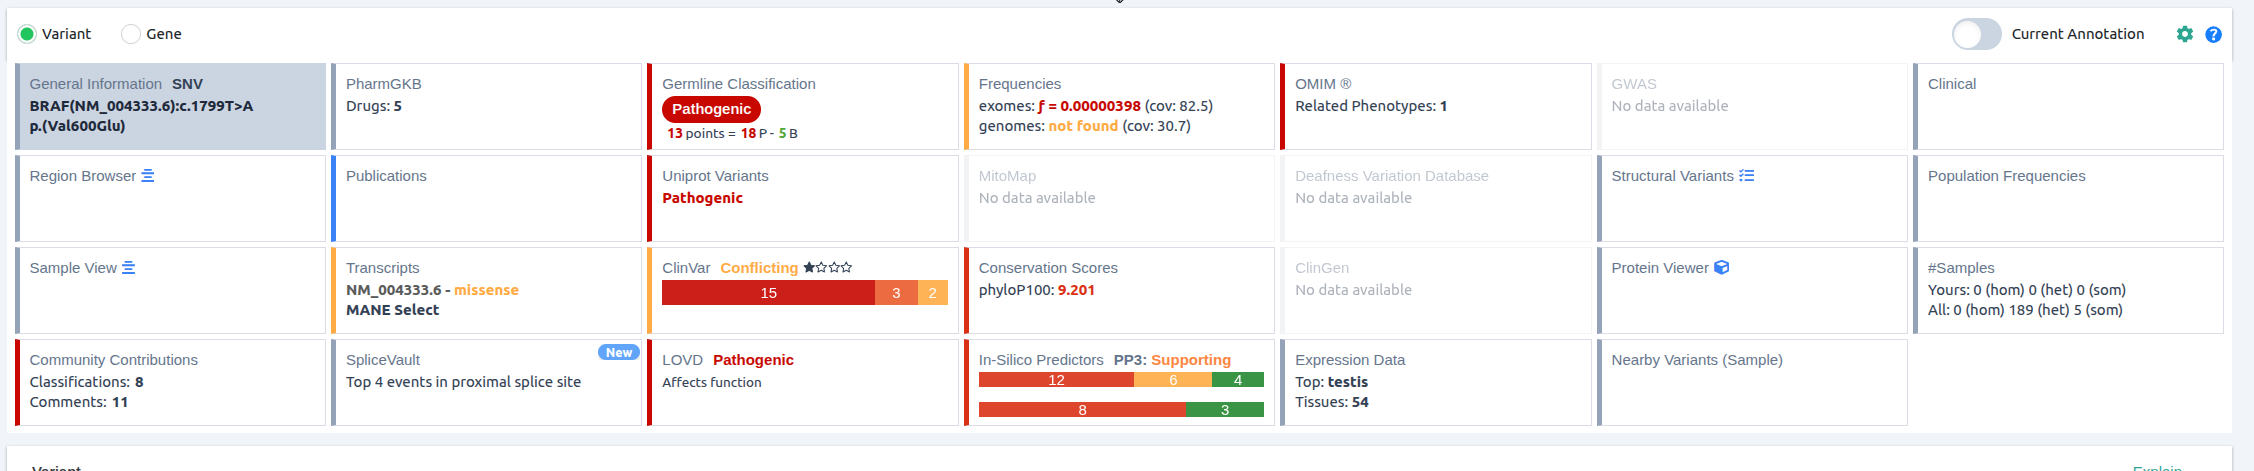Open the Structural Variants checklist icon
2254x471 pixels.
[x=1746, y=176]
